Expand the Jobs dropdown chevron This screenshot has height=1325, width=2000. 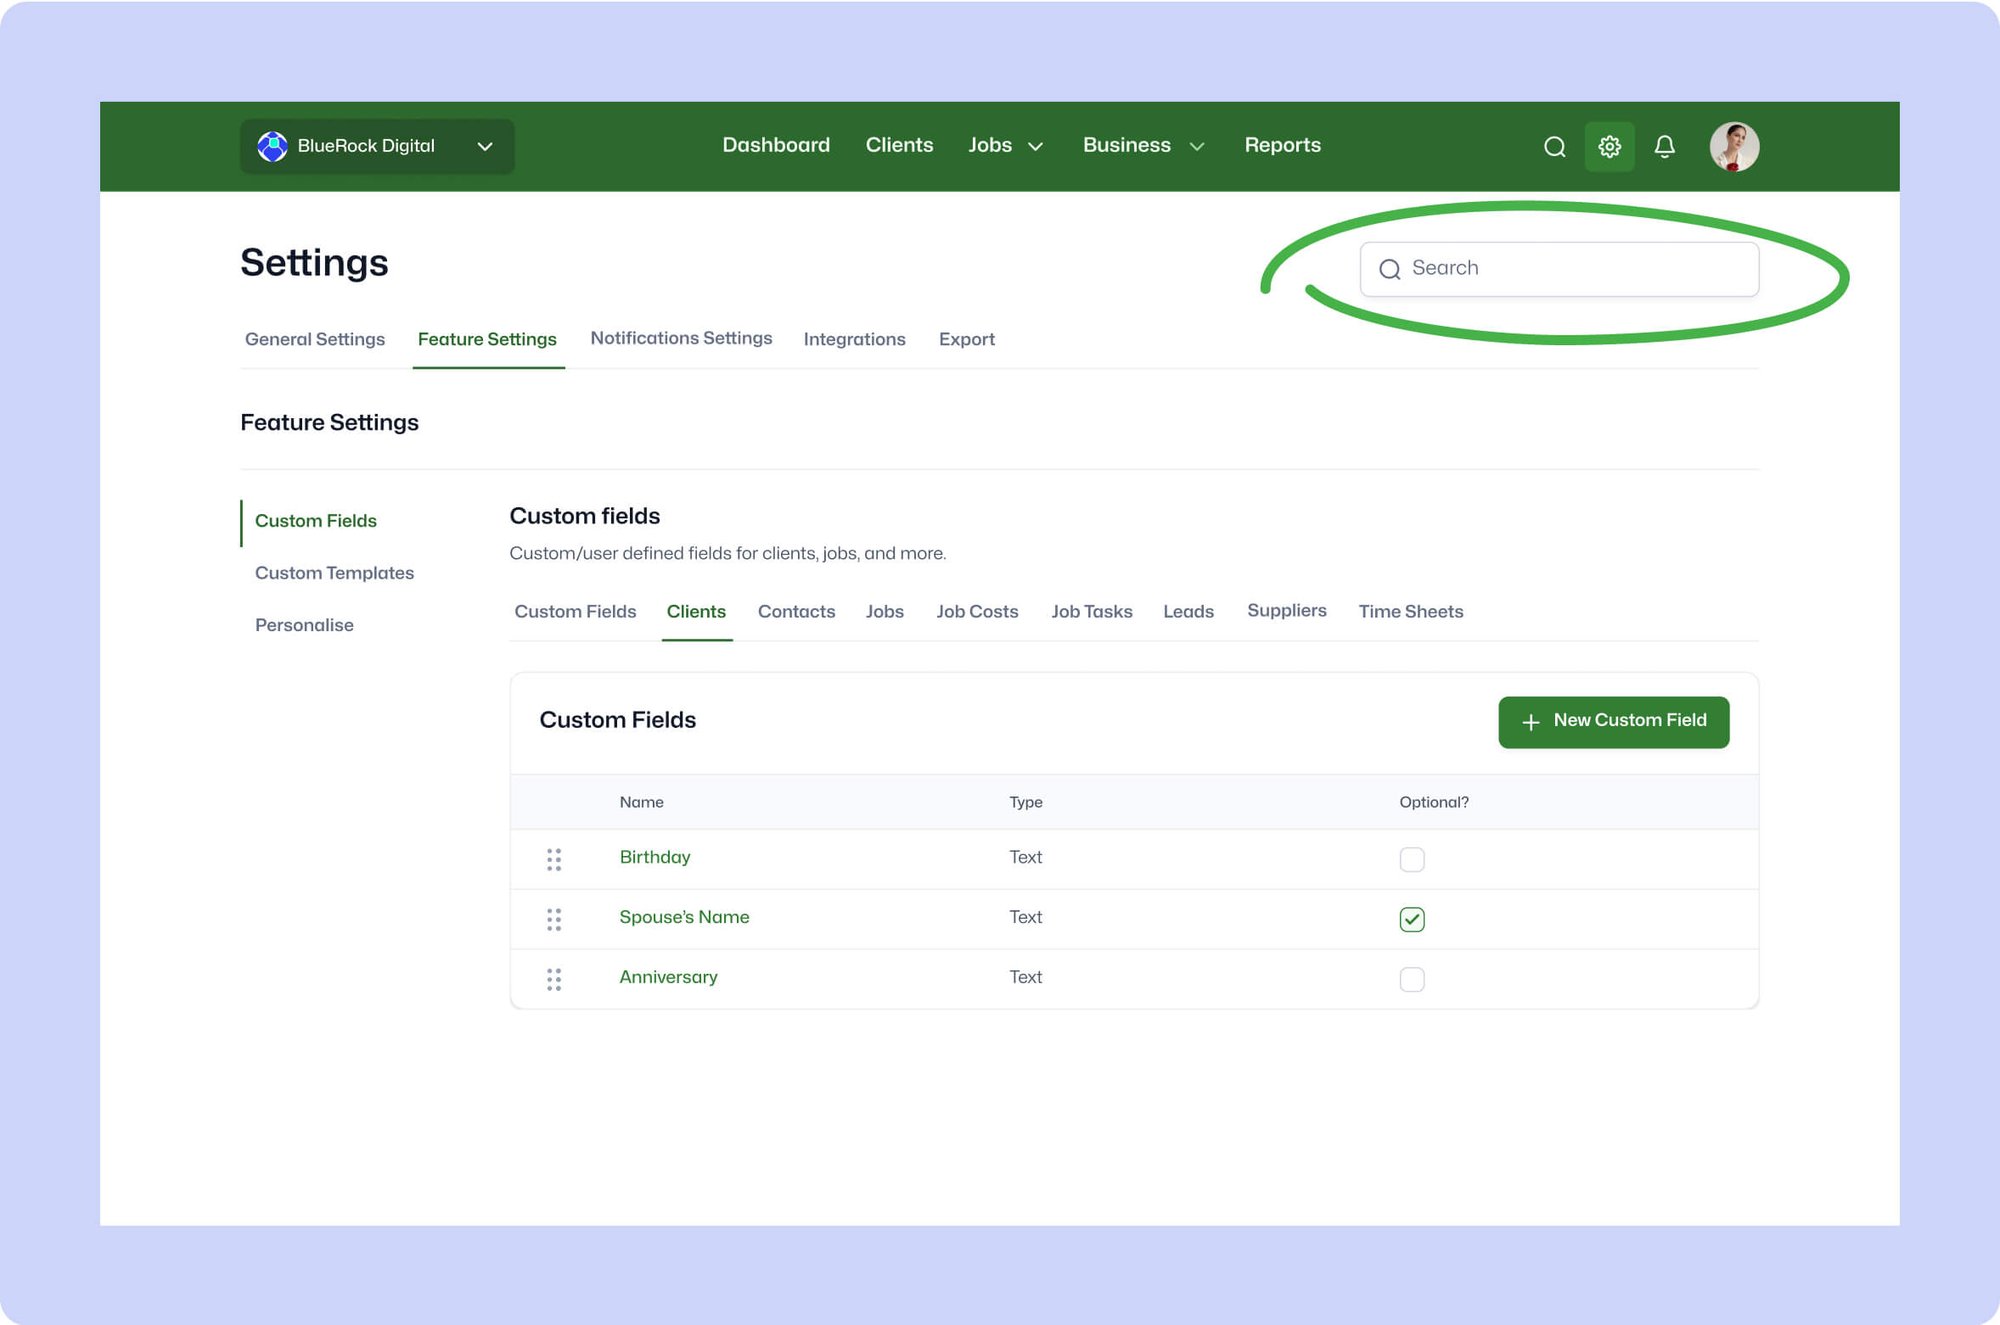pyautogui.click(x=1036, y=147)
